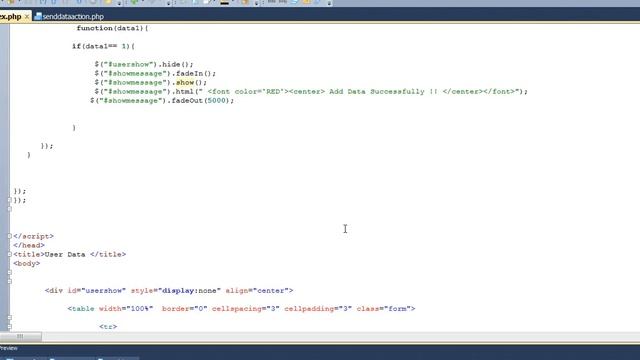Click the align="center" attribute
The height and width of the screenshot is (360, 640).
[257, 291]
